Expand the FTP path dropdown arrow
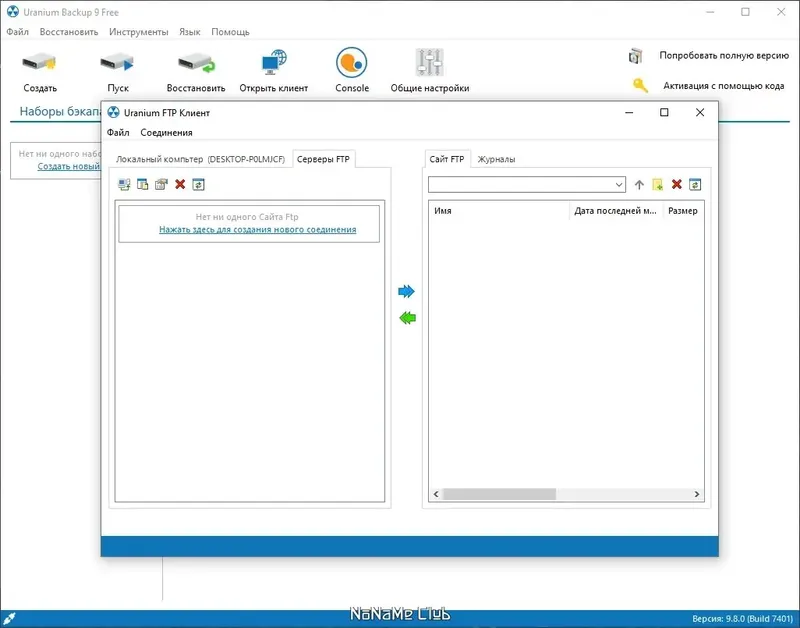Viewport: 800px width, 628px height. coord(619,185)
